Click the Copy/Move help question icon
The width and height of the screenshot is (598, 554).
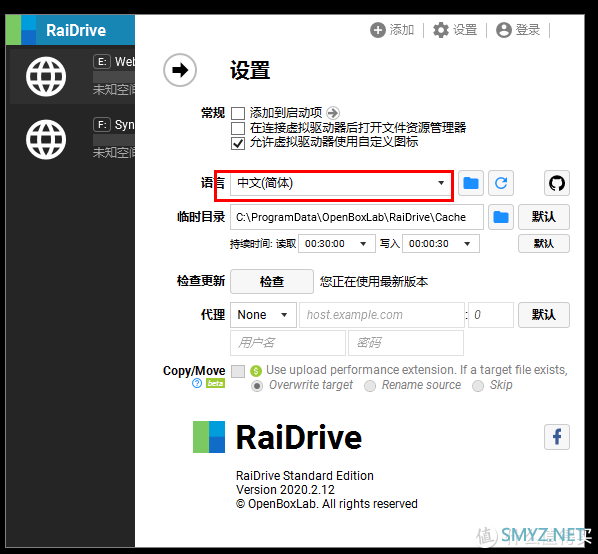click(x=197, y=383)
